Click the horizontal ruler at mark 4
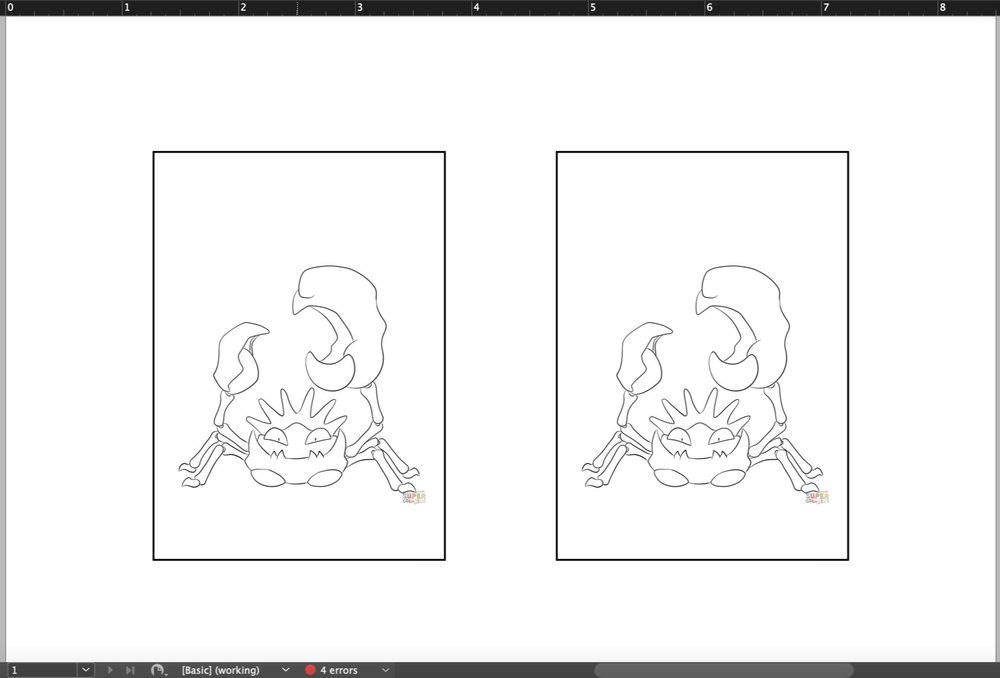This screenshot has width=1000, height=678. coord(476,8)
